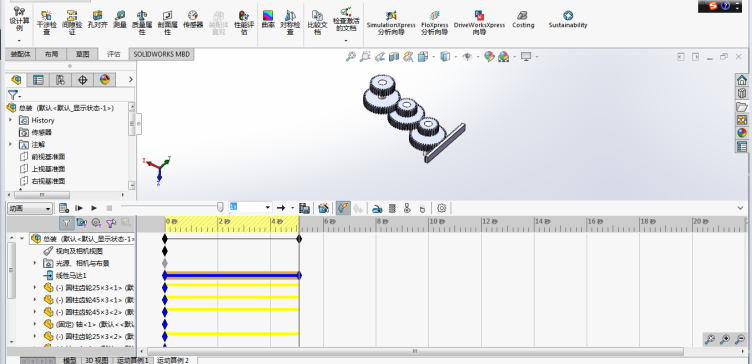Play the animation from start

point(79,208)
